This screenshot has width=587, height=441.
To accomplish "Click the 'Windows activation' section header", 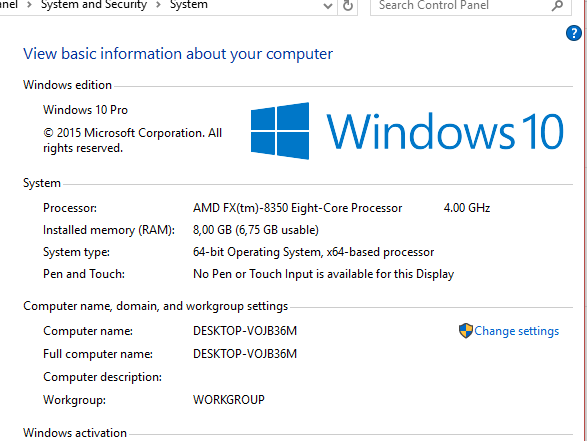I will tap(75, 433).
